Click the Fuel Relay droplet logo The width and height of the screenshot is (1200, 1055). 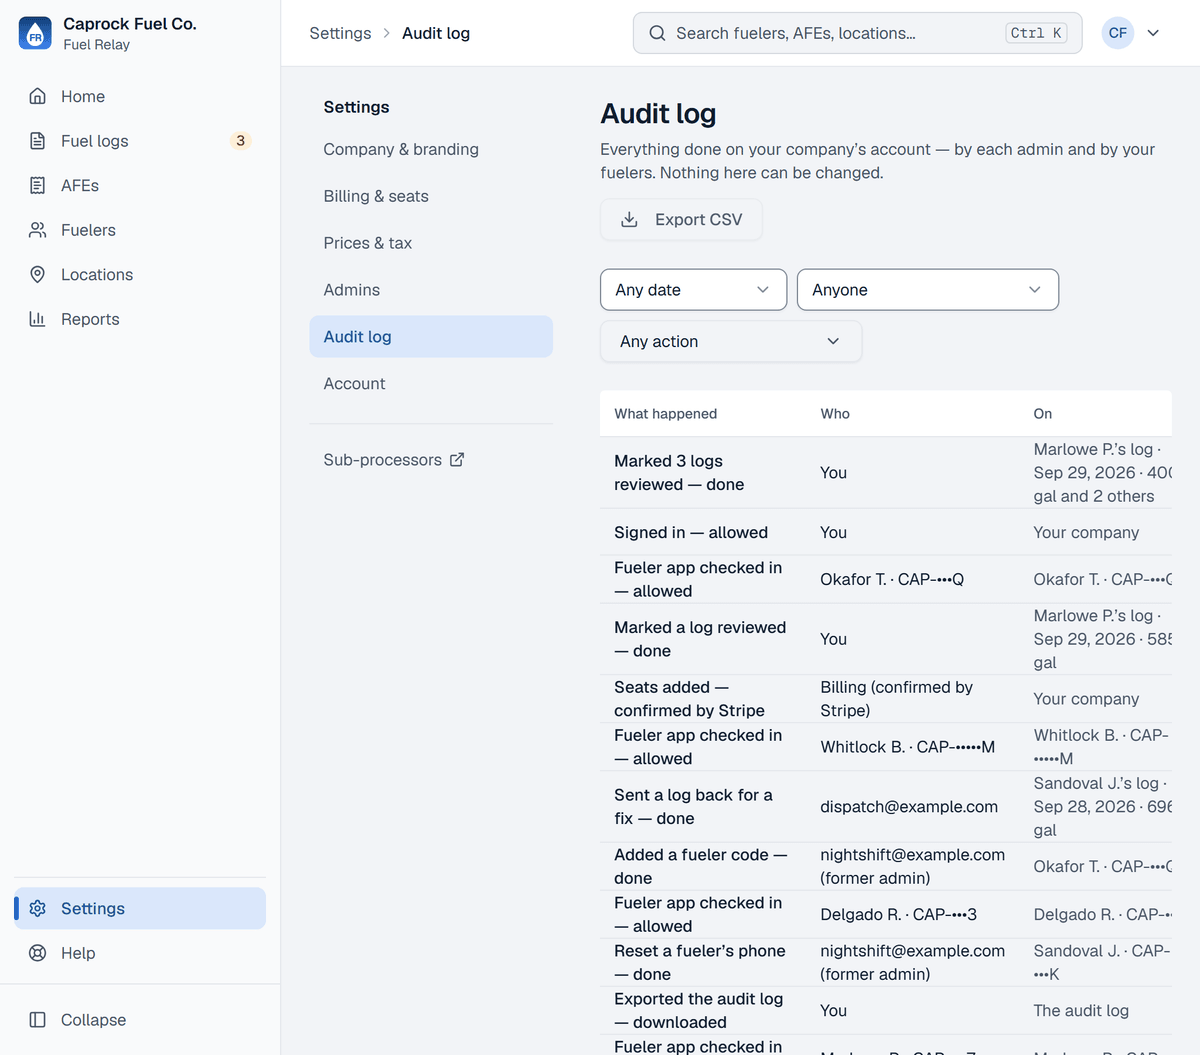(35, 33)
